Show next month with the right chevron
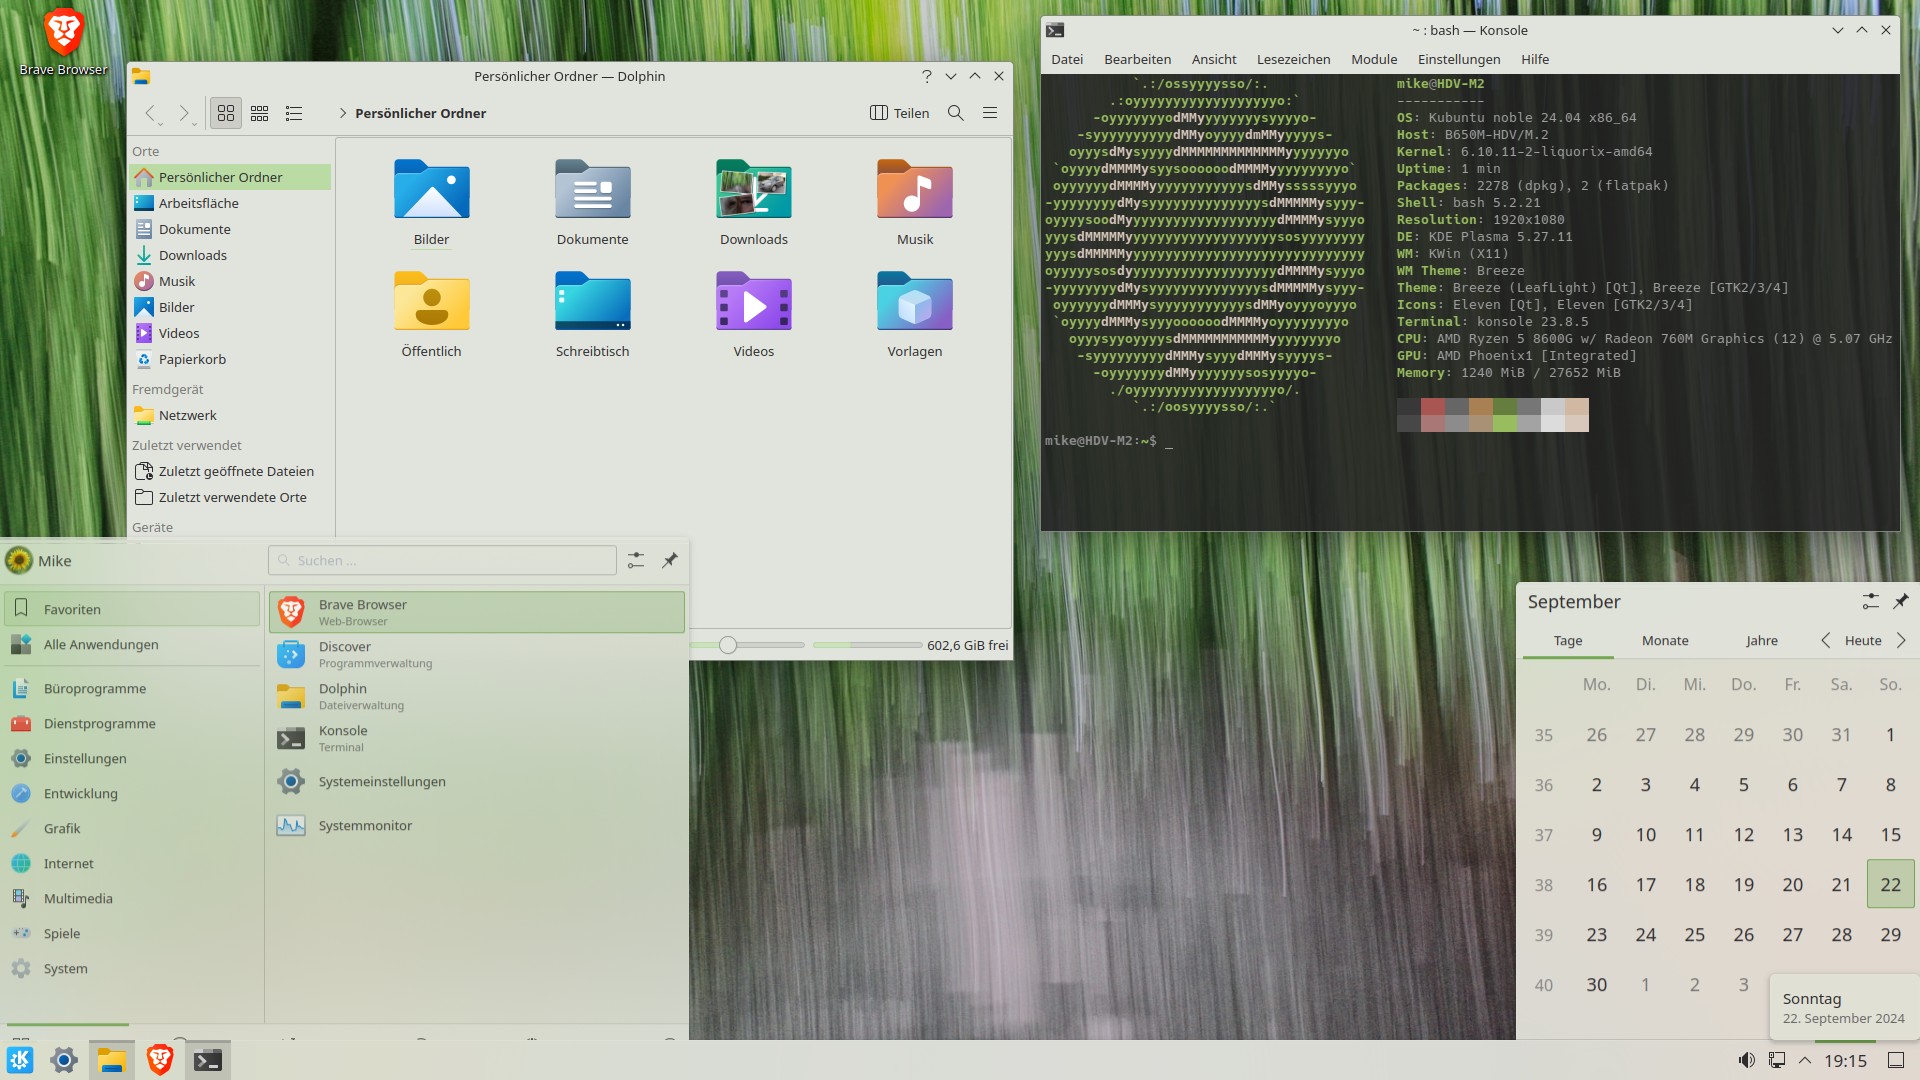This screenshot has width=1920, height=1080. (x=1900, y=640)
